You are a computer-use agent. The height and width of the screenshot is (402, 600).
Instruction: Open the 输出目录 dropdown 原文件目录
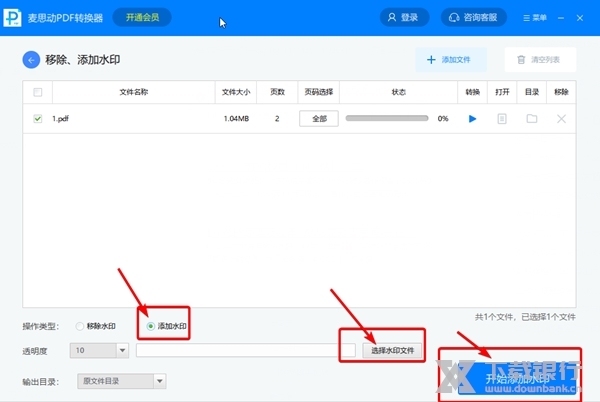[122, 381]
